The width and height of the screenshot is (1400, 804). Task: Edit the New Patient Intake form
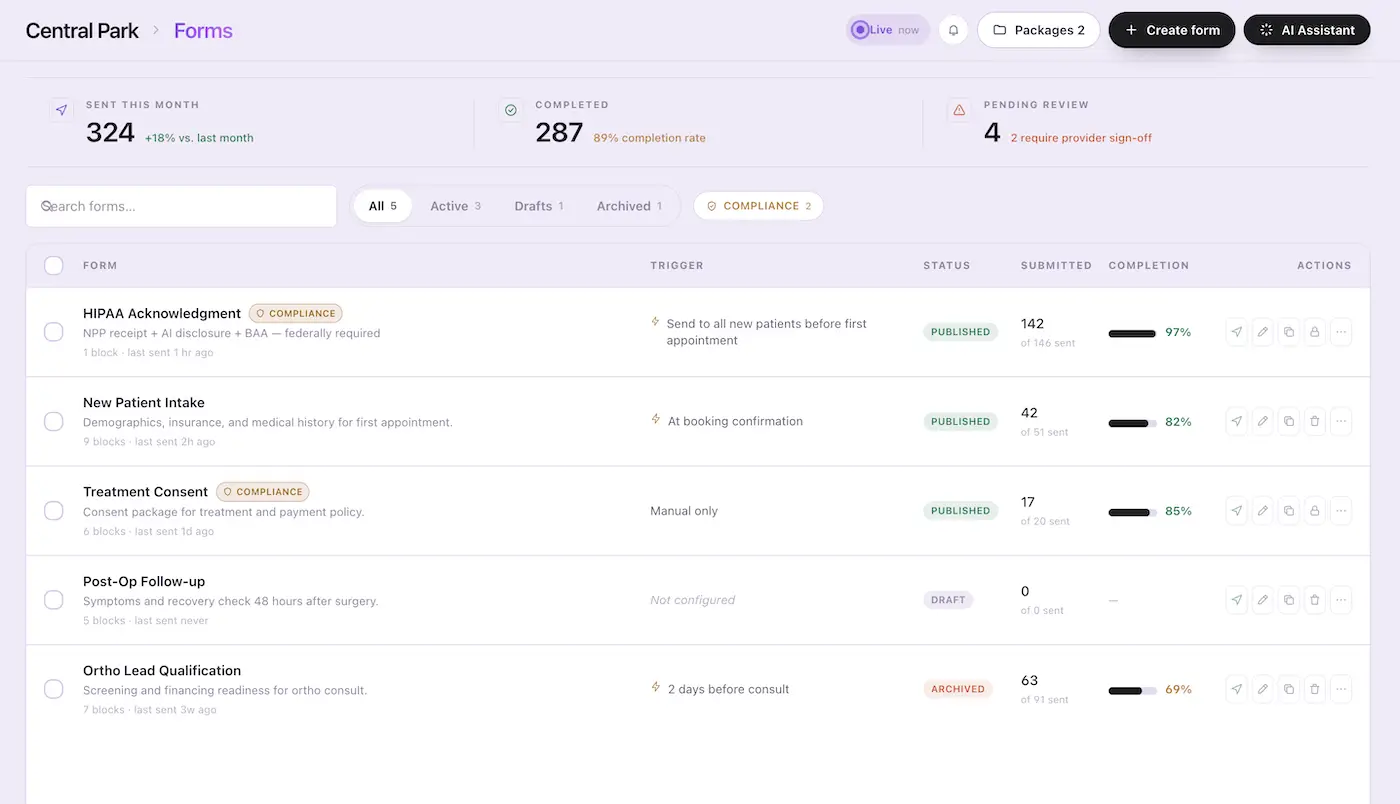coord(1263,421)
